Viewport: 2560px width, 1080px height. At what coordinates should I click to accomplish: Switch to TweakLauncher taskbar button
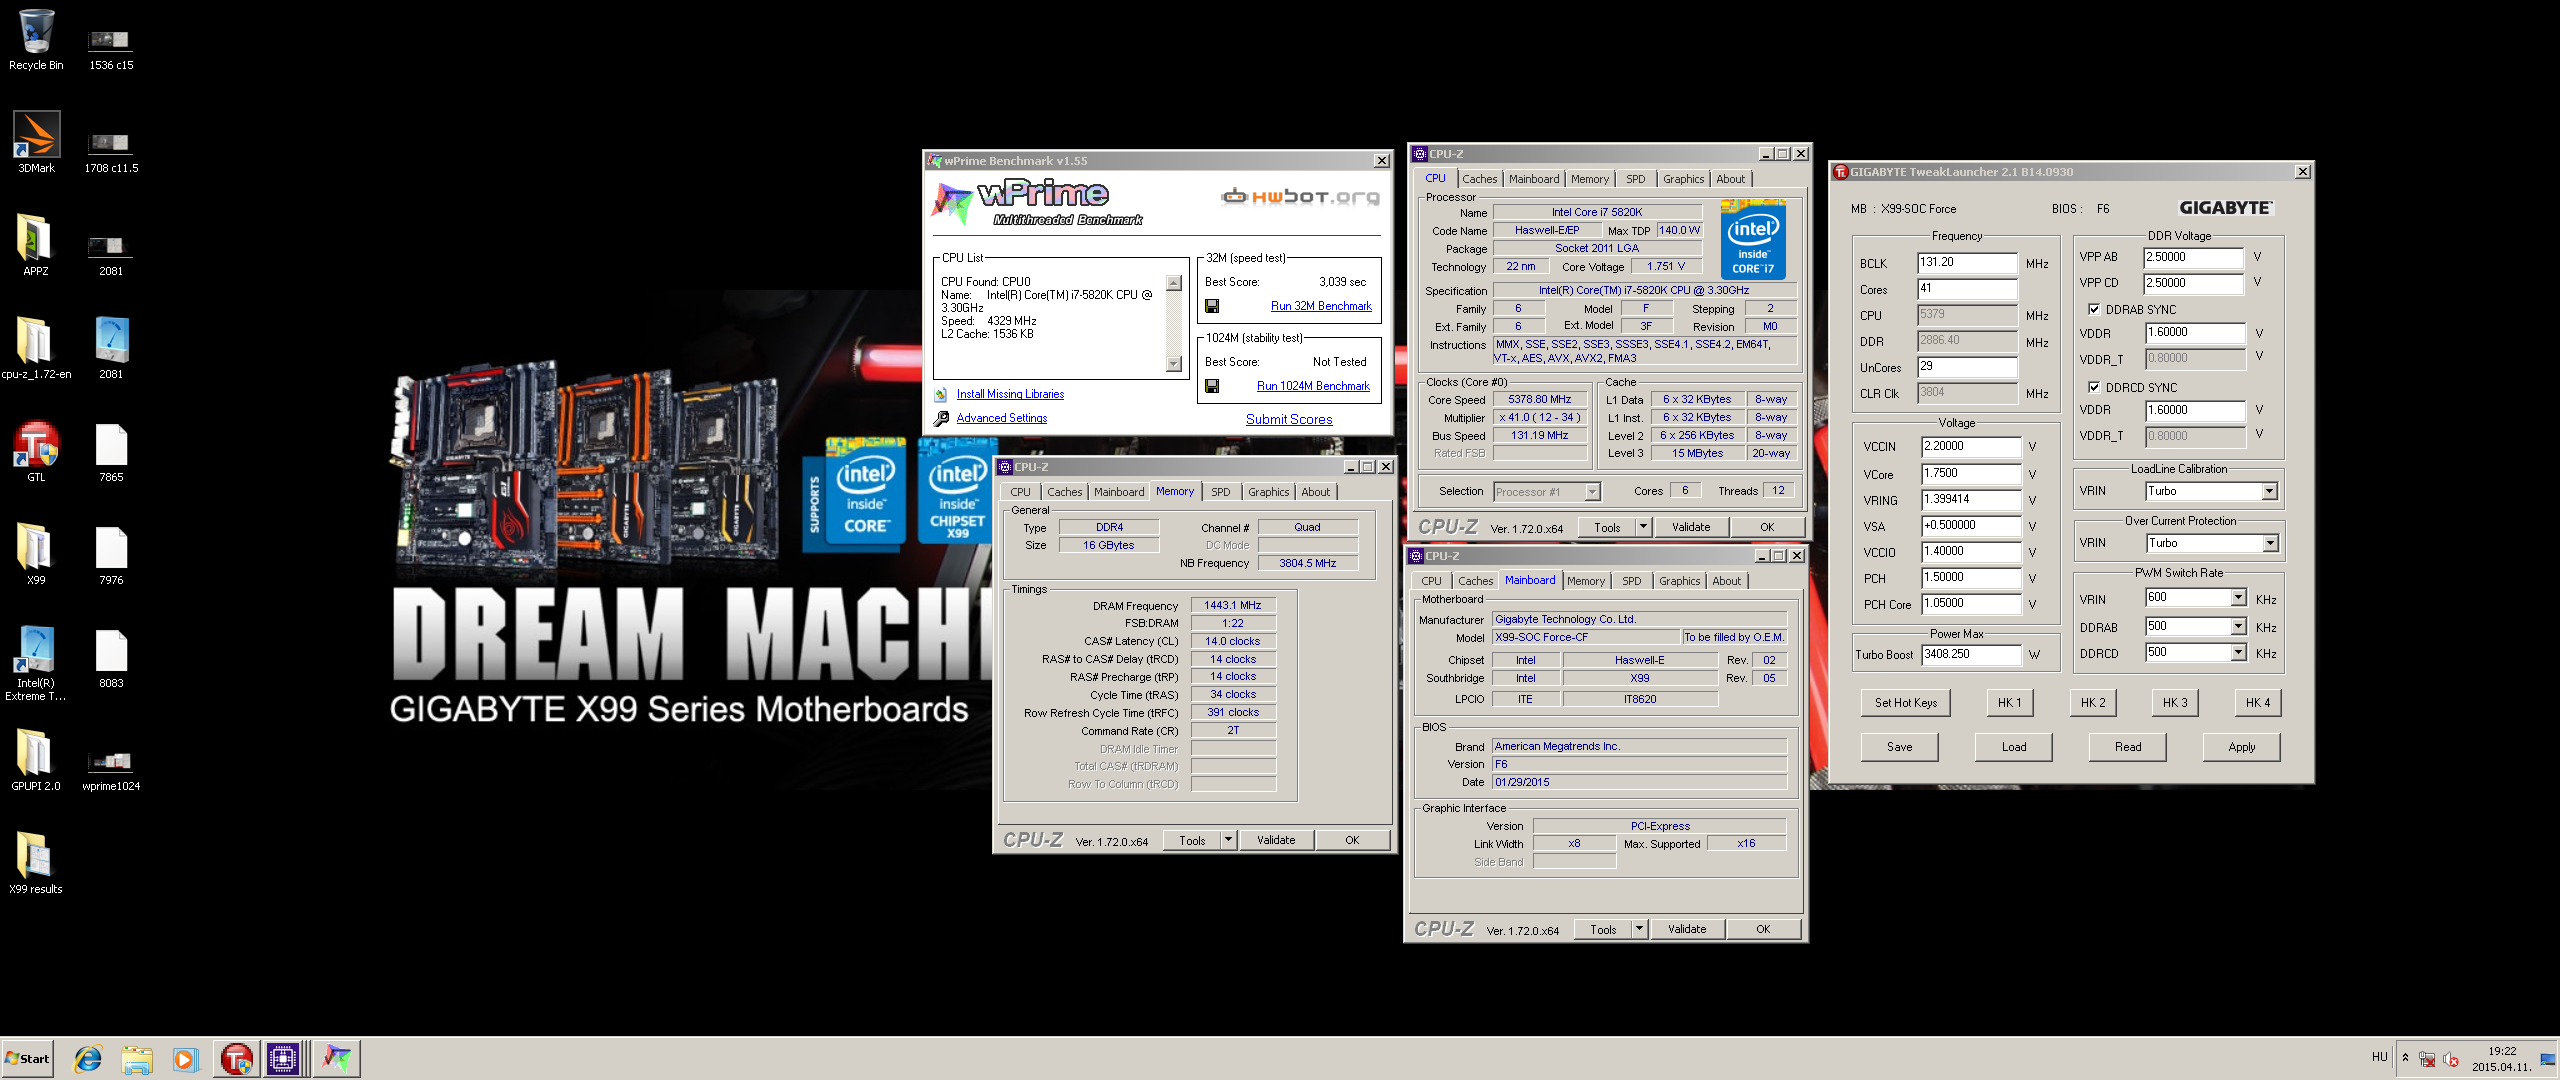click(237, 1059)
